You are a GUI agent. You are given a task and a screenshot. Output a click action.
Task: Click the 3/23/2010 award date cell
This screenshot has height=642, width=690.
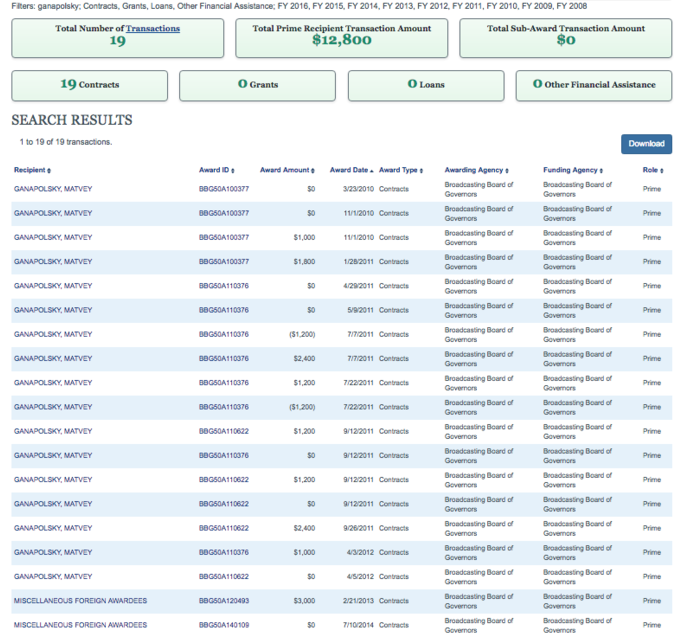click(358, 189)
